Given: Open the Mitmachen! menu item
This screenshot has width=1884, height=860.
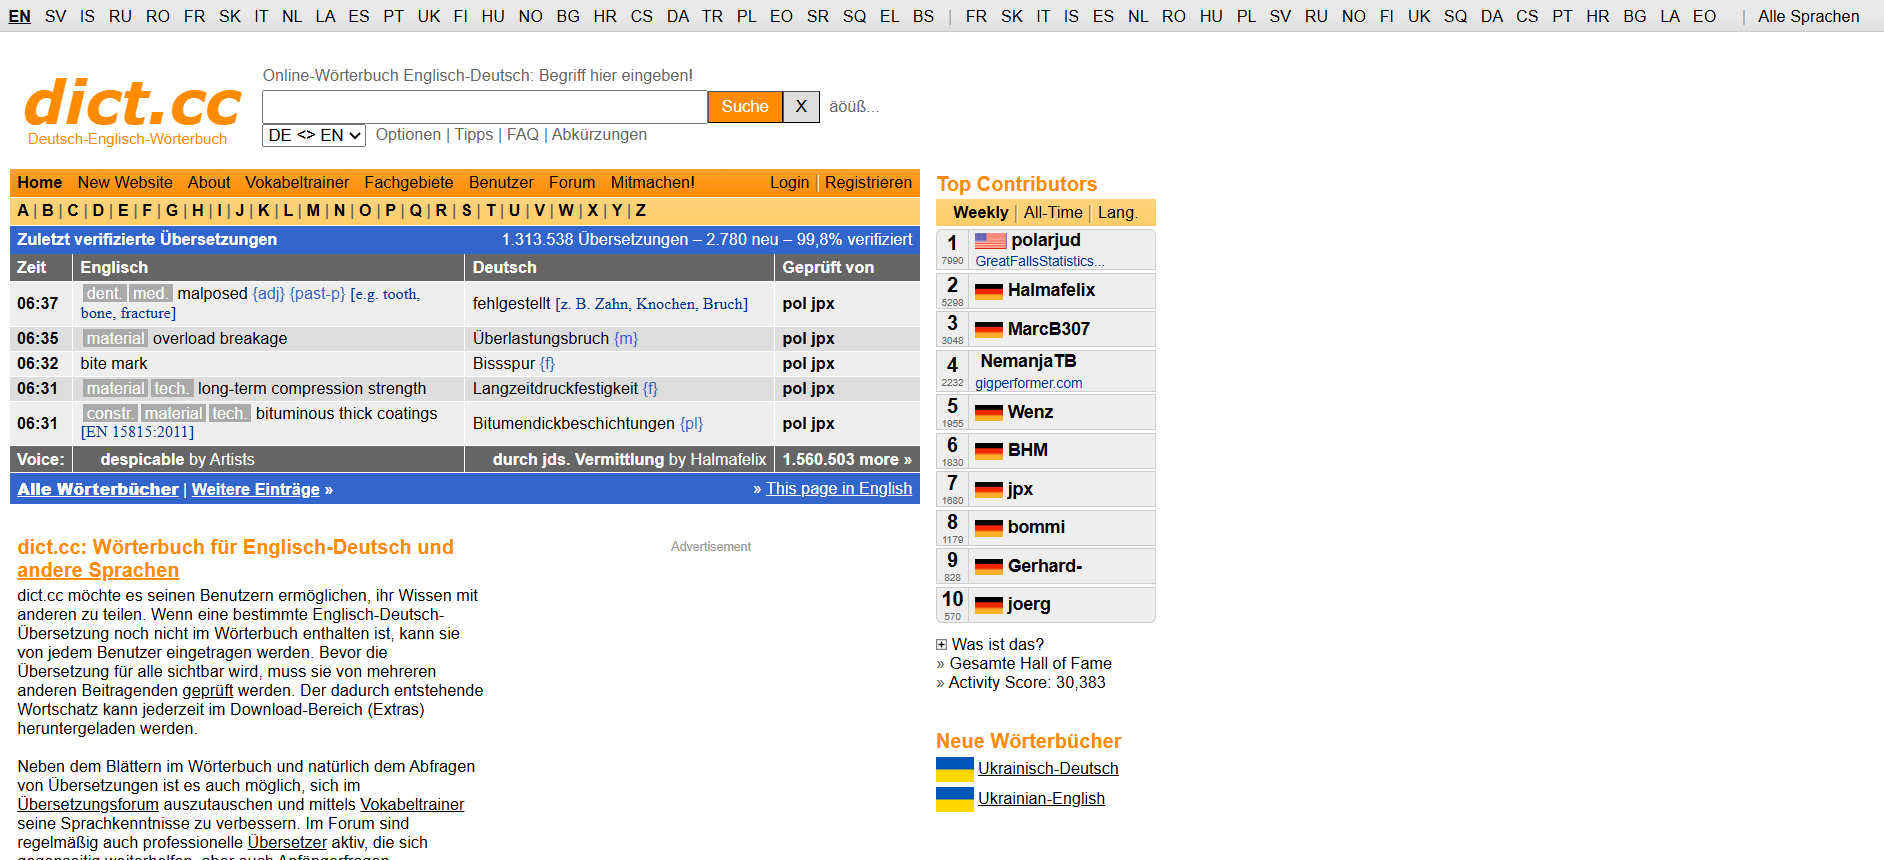Looking at the screenshot, I should coord(653,183).
